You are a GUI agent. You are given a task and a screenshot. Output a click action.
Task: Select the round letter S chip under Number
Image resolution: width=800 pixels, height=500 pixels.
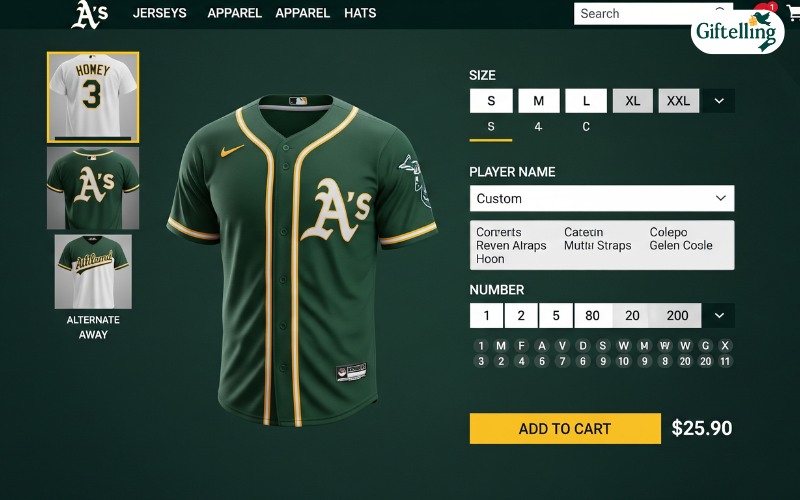[x=603, y=346]
